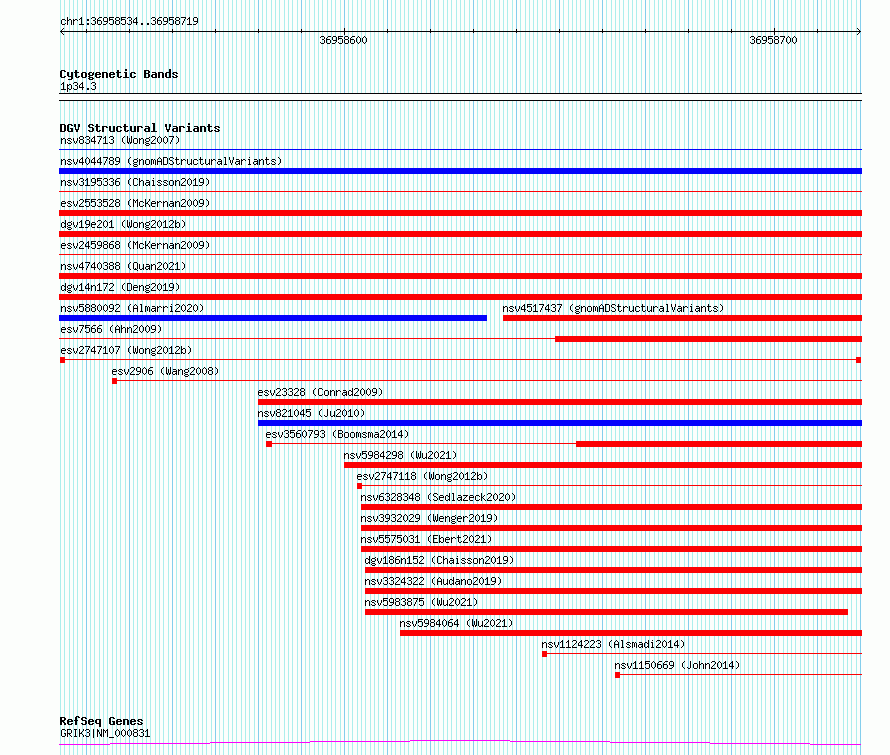This screenshot has height=755, width=890.
Task: Open the esv2747107 (Wong2012b) label
Action: point(126,350)
